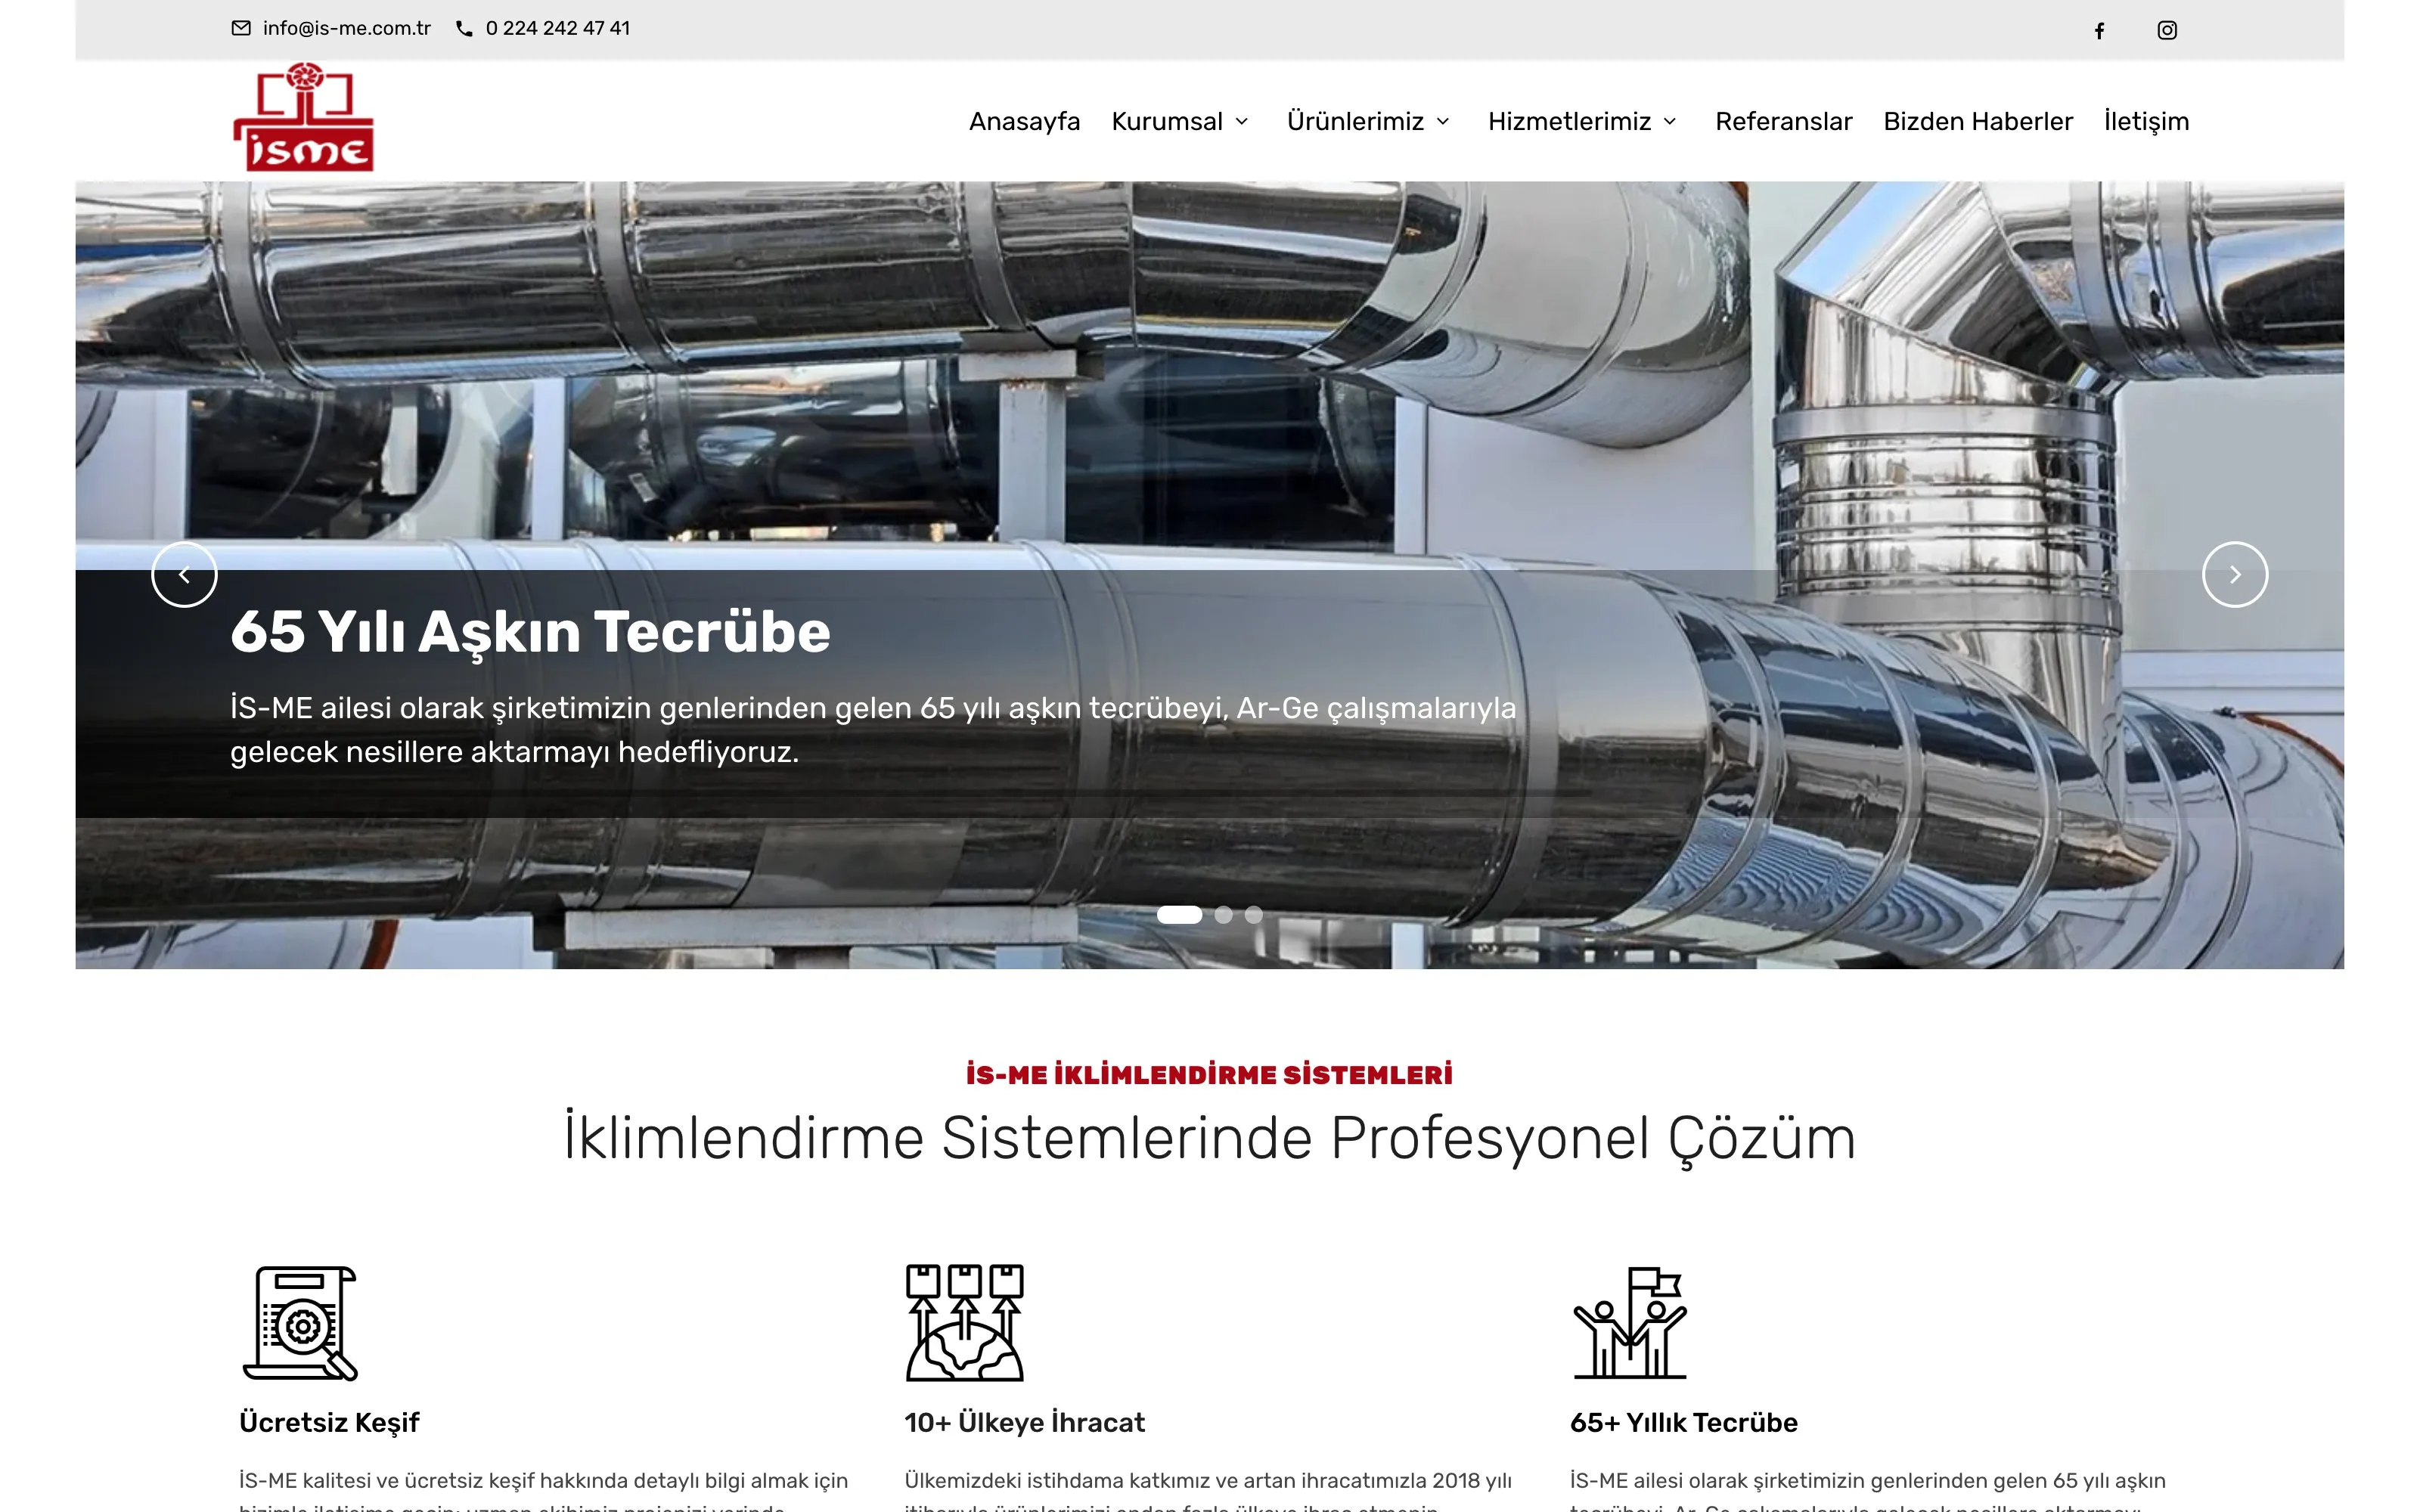Click phone number 0 224 242 47 41

point(558,28)
